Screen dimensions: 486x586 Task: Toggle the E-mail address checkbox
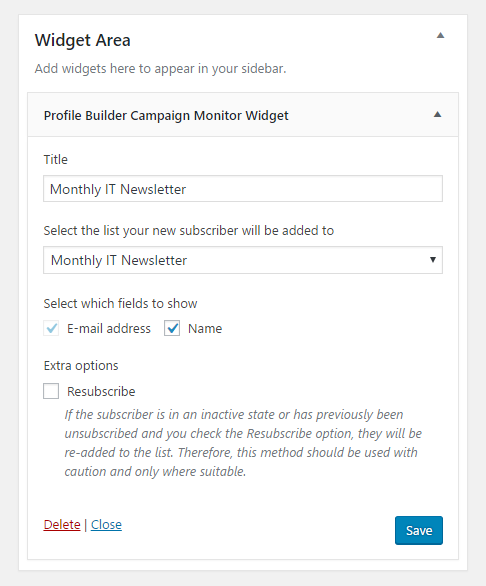coord(51,329)
